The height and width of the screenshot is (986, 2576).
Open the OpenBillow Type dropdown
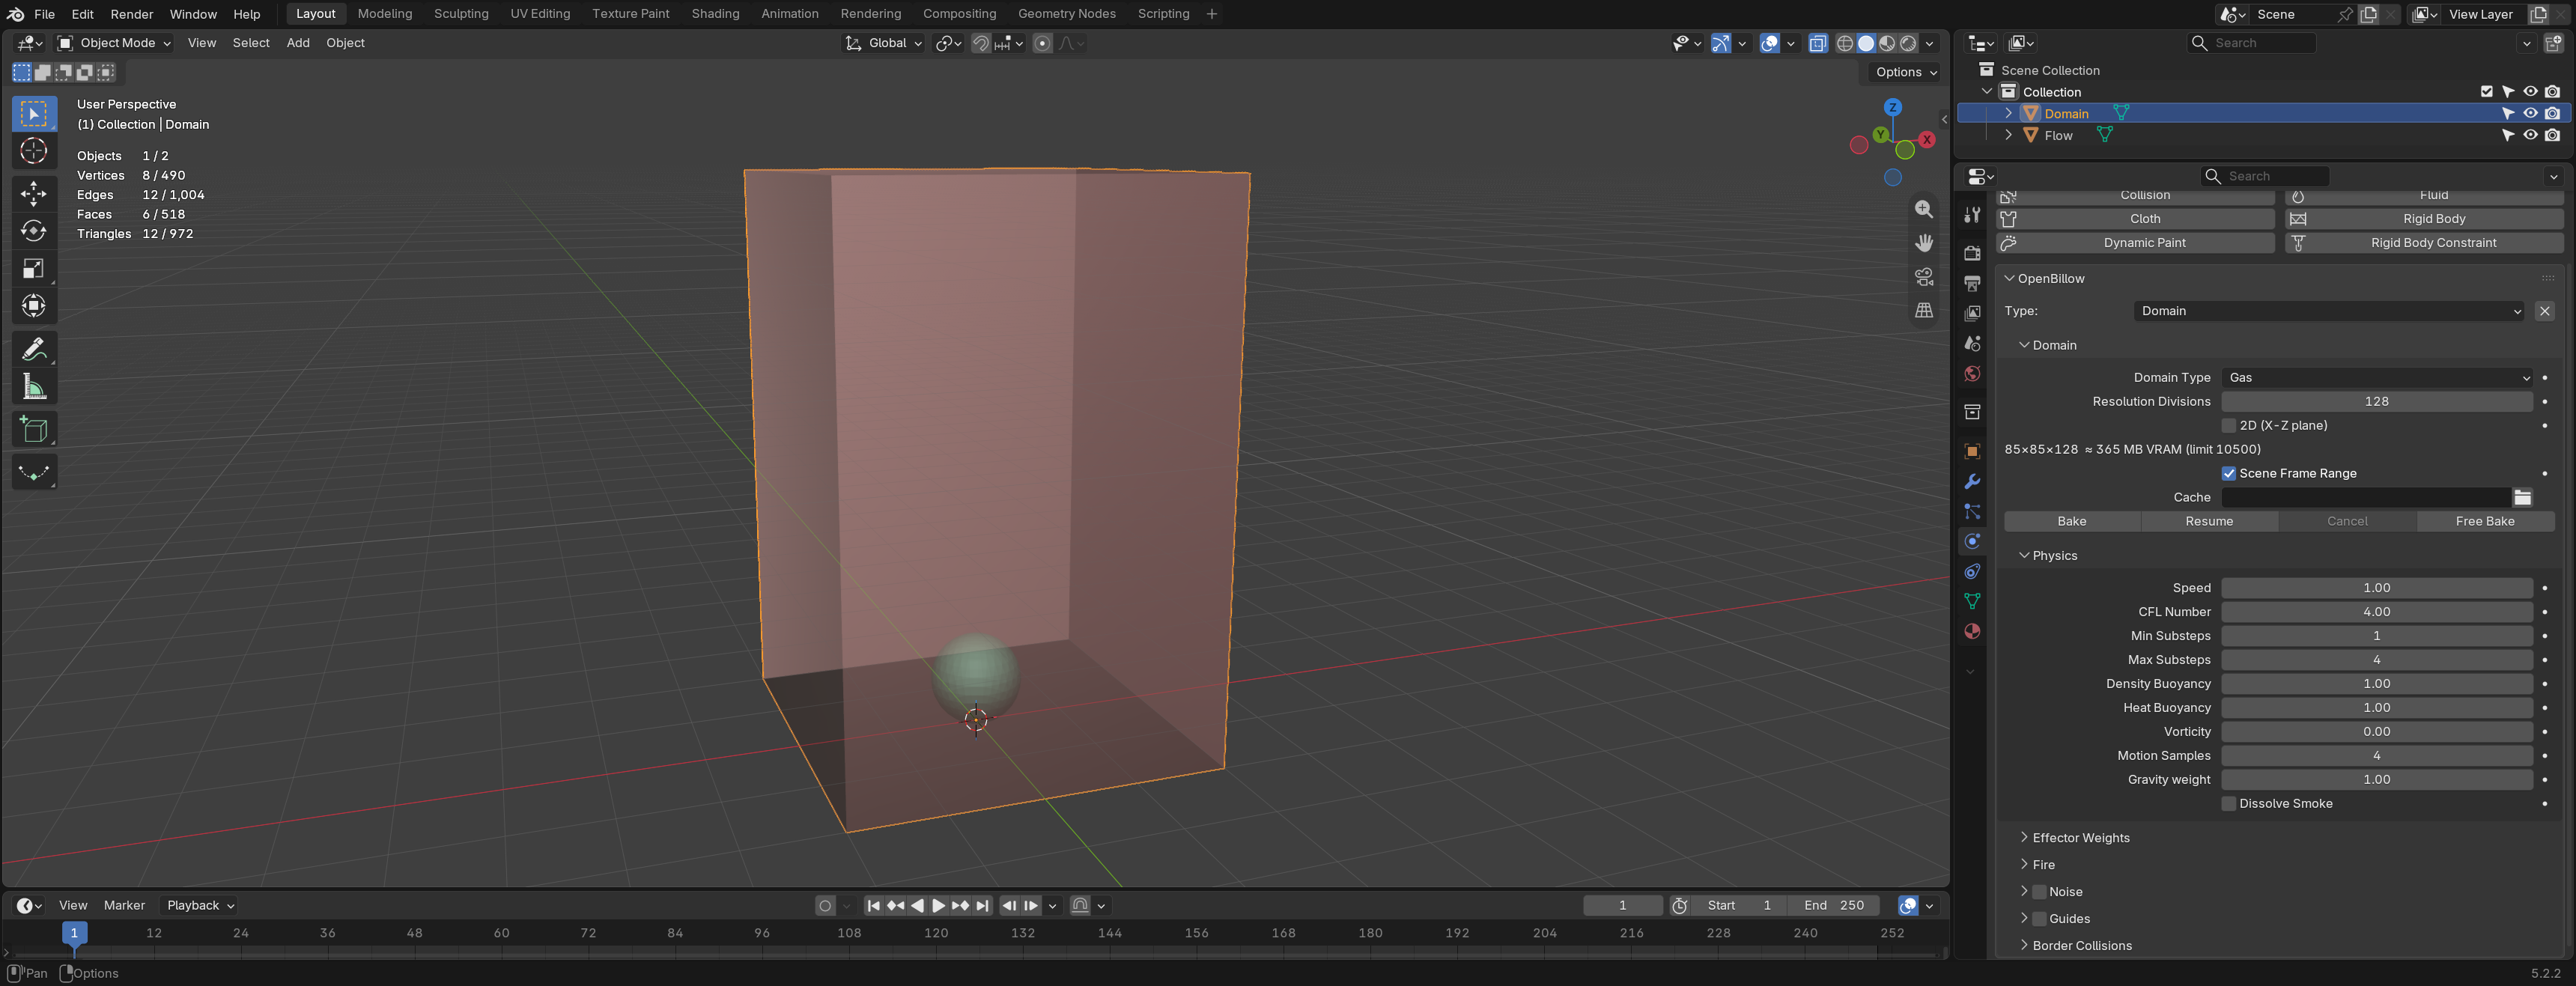coord(2330,311)
